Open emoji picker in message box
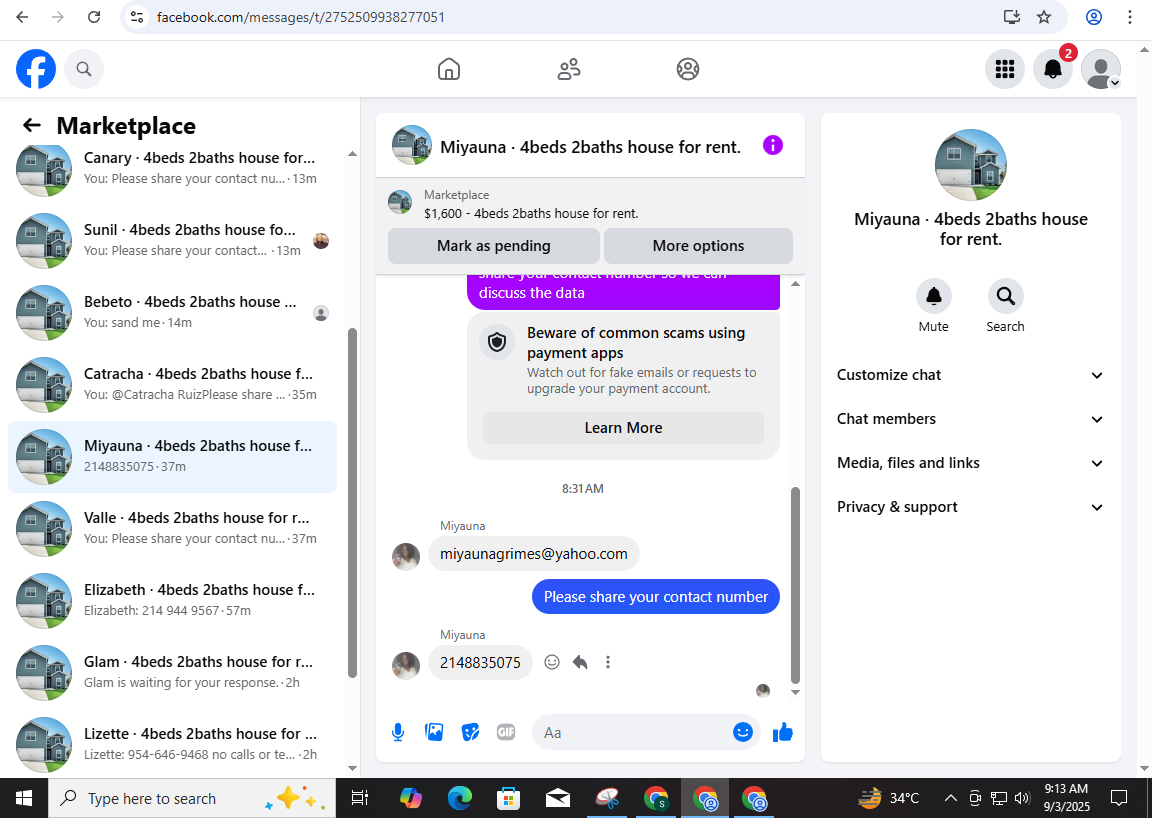 (743, 732)
